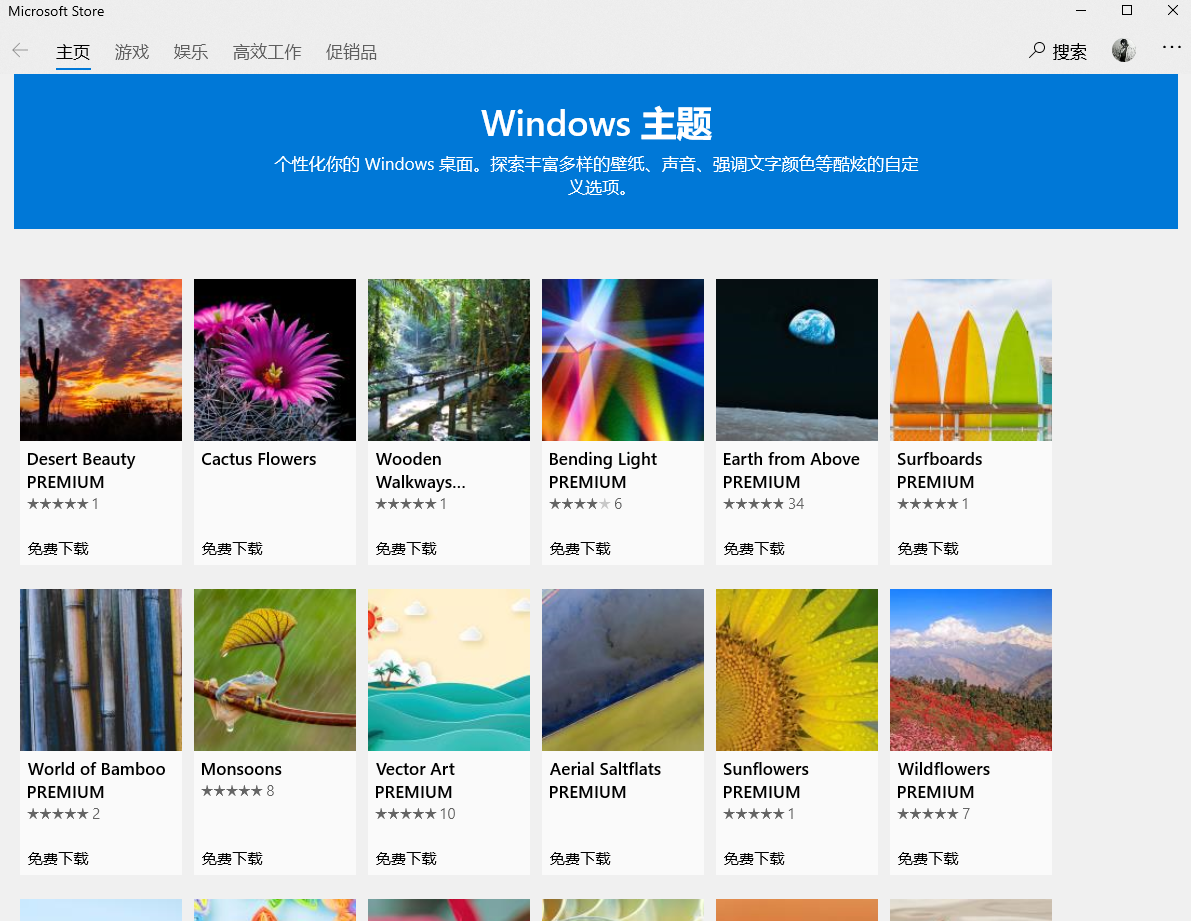Open the user account avatar

(1123, 51)
